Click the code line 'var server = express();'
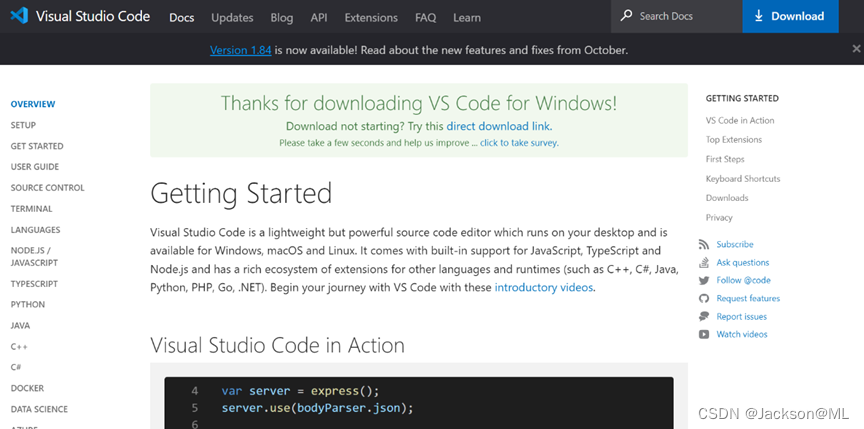 [x=300, y=391]
